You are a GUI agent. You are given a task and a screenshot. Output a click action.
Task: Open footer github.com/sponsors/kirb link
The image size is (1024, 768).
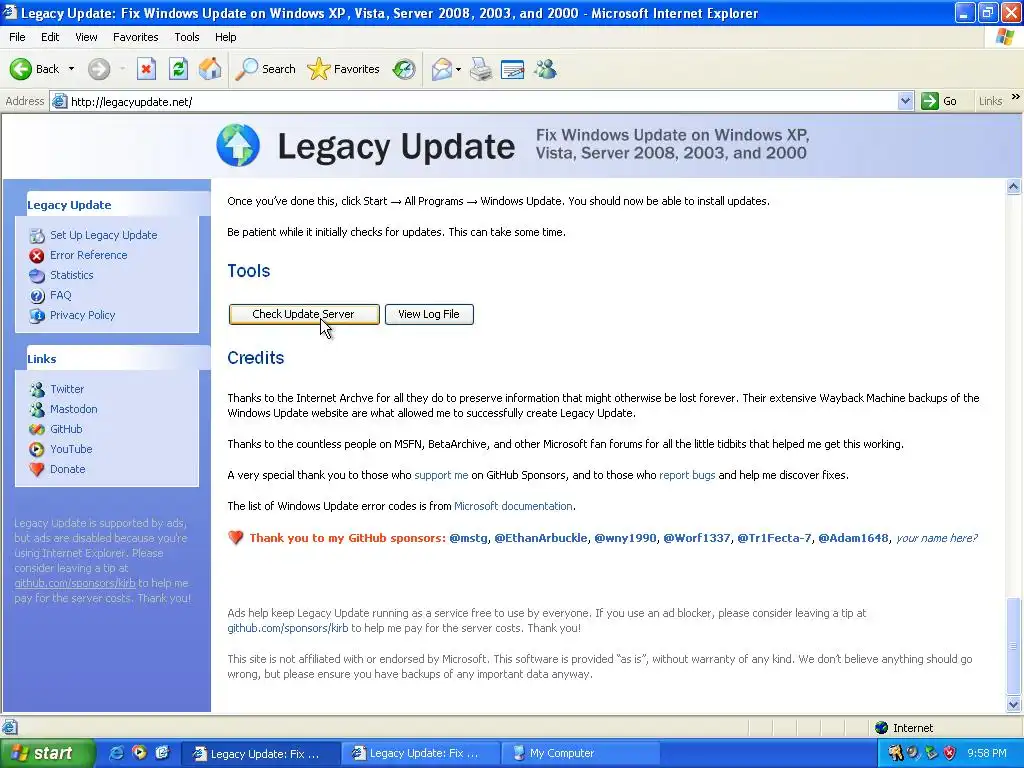pos(287,628)
